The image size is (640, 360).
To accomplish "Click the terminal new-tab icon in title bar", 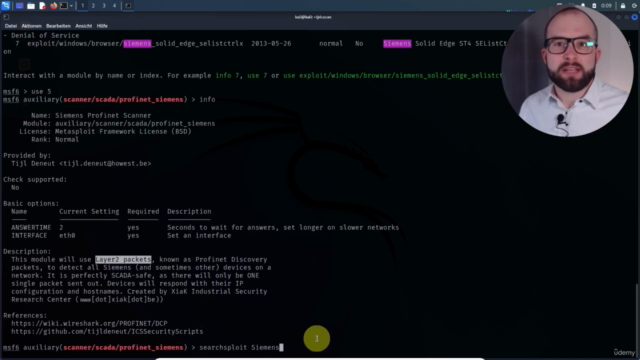I will click(6, 17).
